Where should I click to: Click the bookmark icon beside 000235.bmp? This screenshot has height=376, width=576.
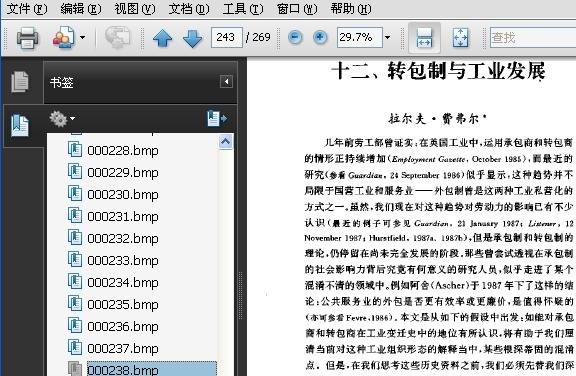[x=75, y=304]
